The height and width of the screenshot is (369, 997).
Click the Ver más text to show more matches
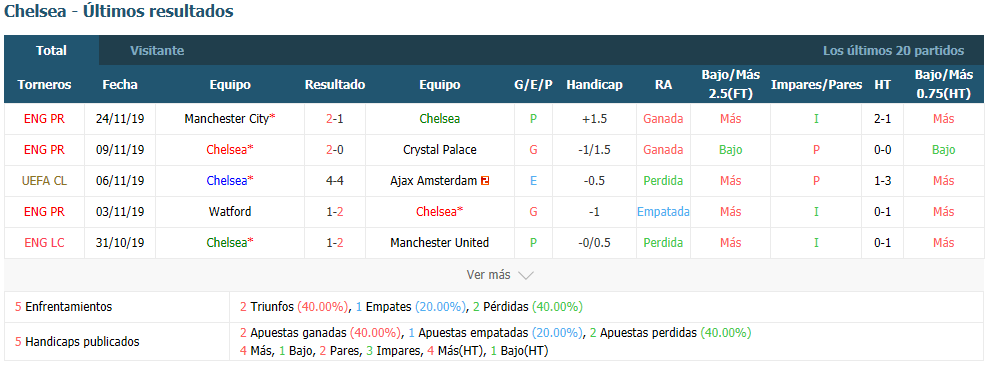pyautogui.click(x=488, y=275)
